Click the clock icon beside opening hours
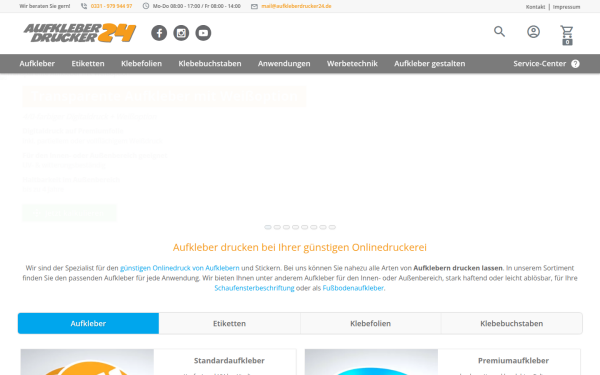Screen dimensions: 600x375 [x=146, y=6]
